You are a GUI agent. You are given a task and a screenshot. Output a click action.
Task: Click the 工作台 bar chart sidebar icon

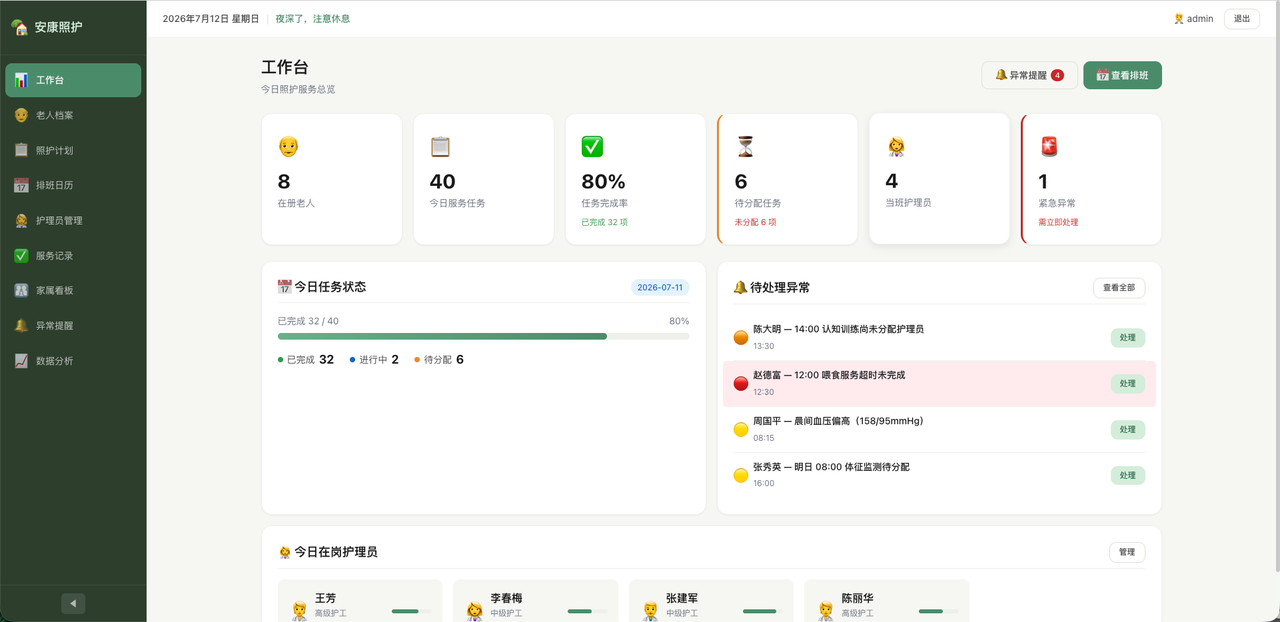point(21,80)
